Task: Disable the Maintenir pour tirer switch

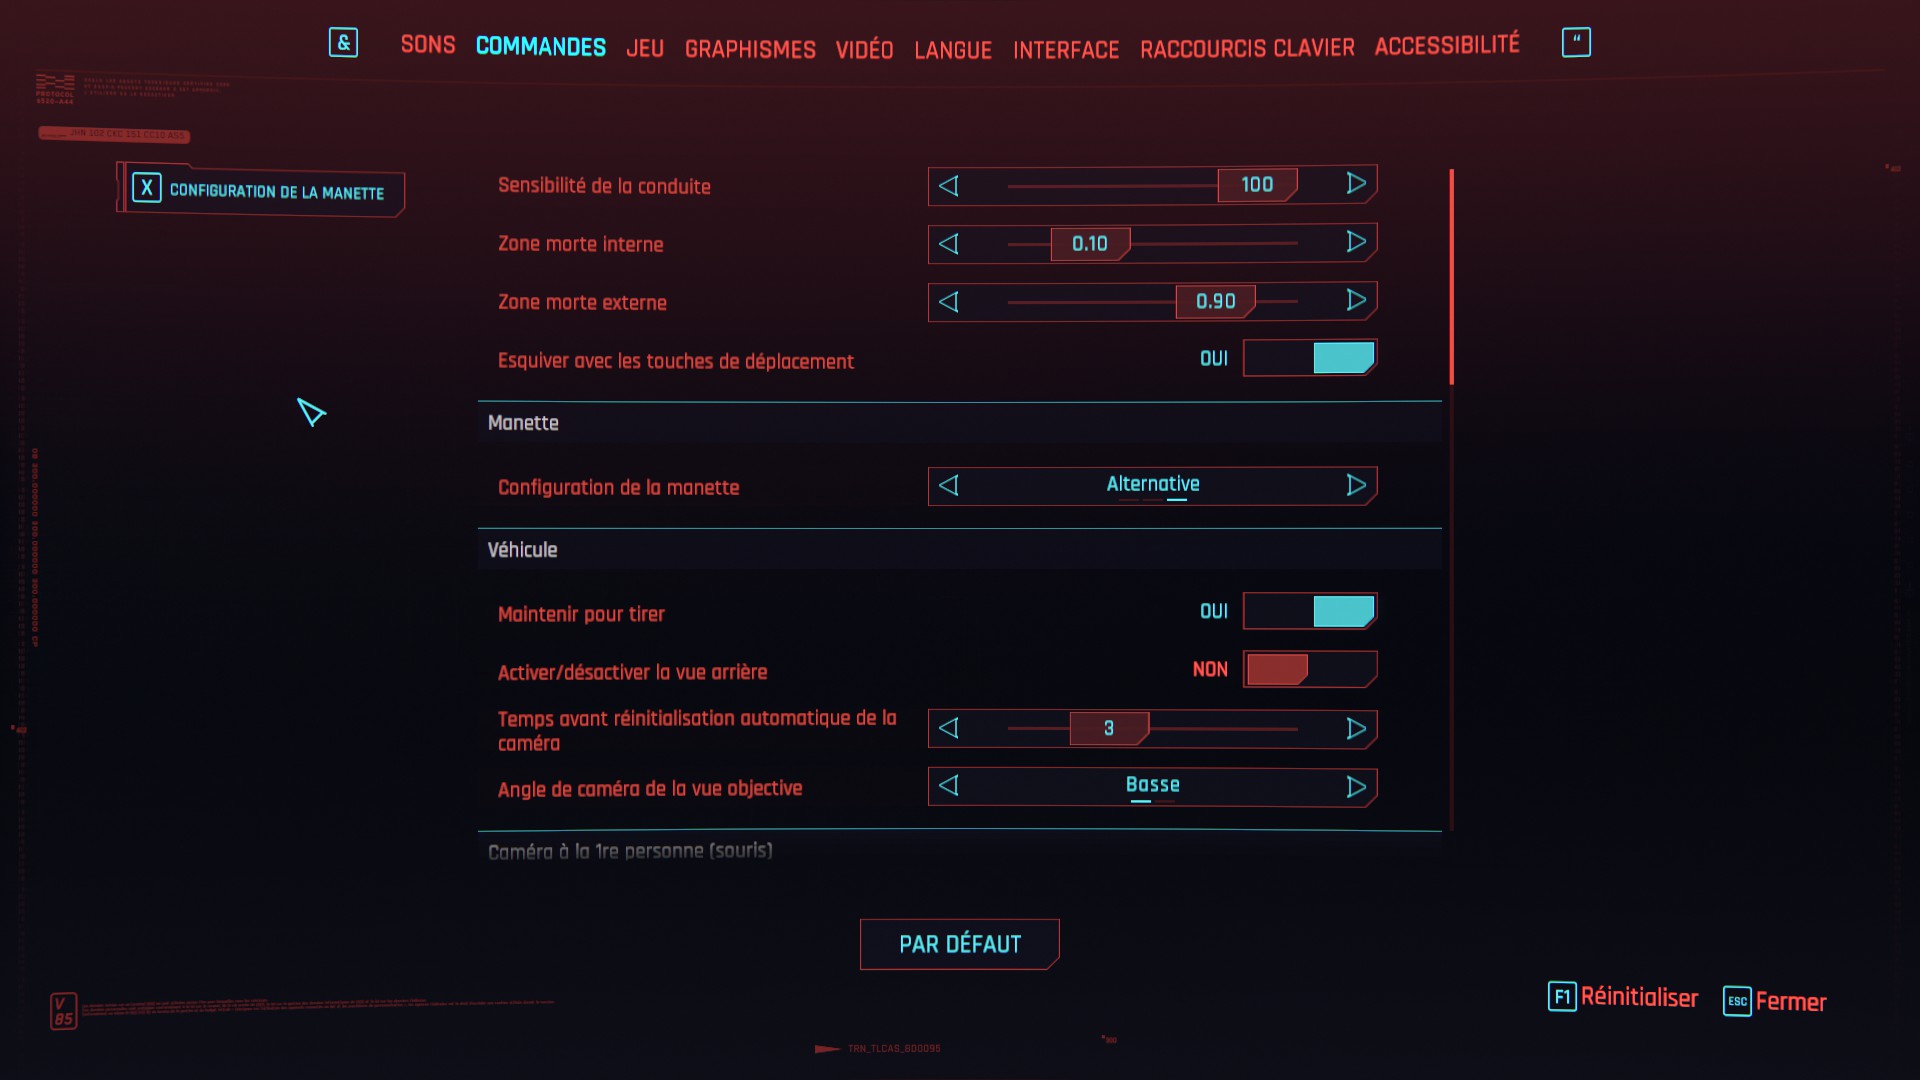Action: pos(1310,611)
